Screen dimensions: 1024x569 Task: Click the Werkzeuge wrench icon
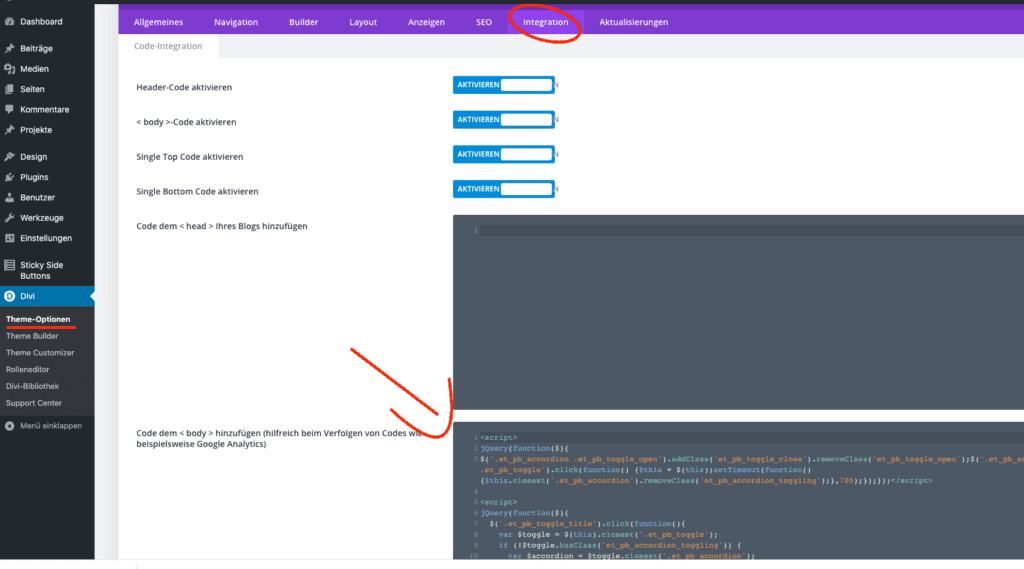tap(10, 217)
